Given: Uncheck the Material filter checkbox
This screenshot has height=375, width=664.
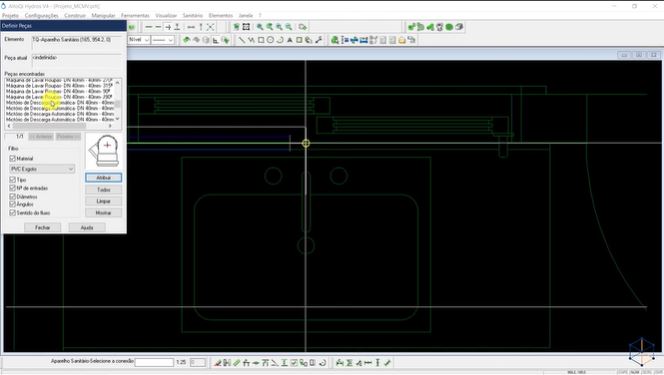Looking at the screenshot, I should (12, 158).
